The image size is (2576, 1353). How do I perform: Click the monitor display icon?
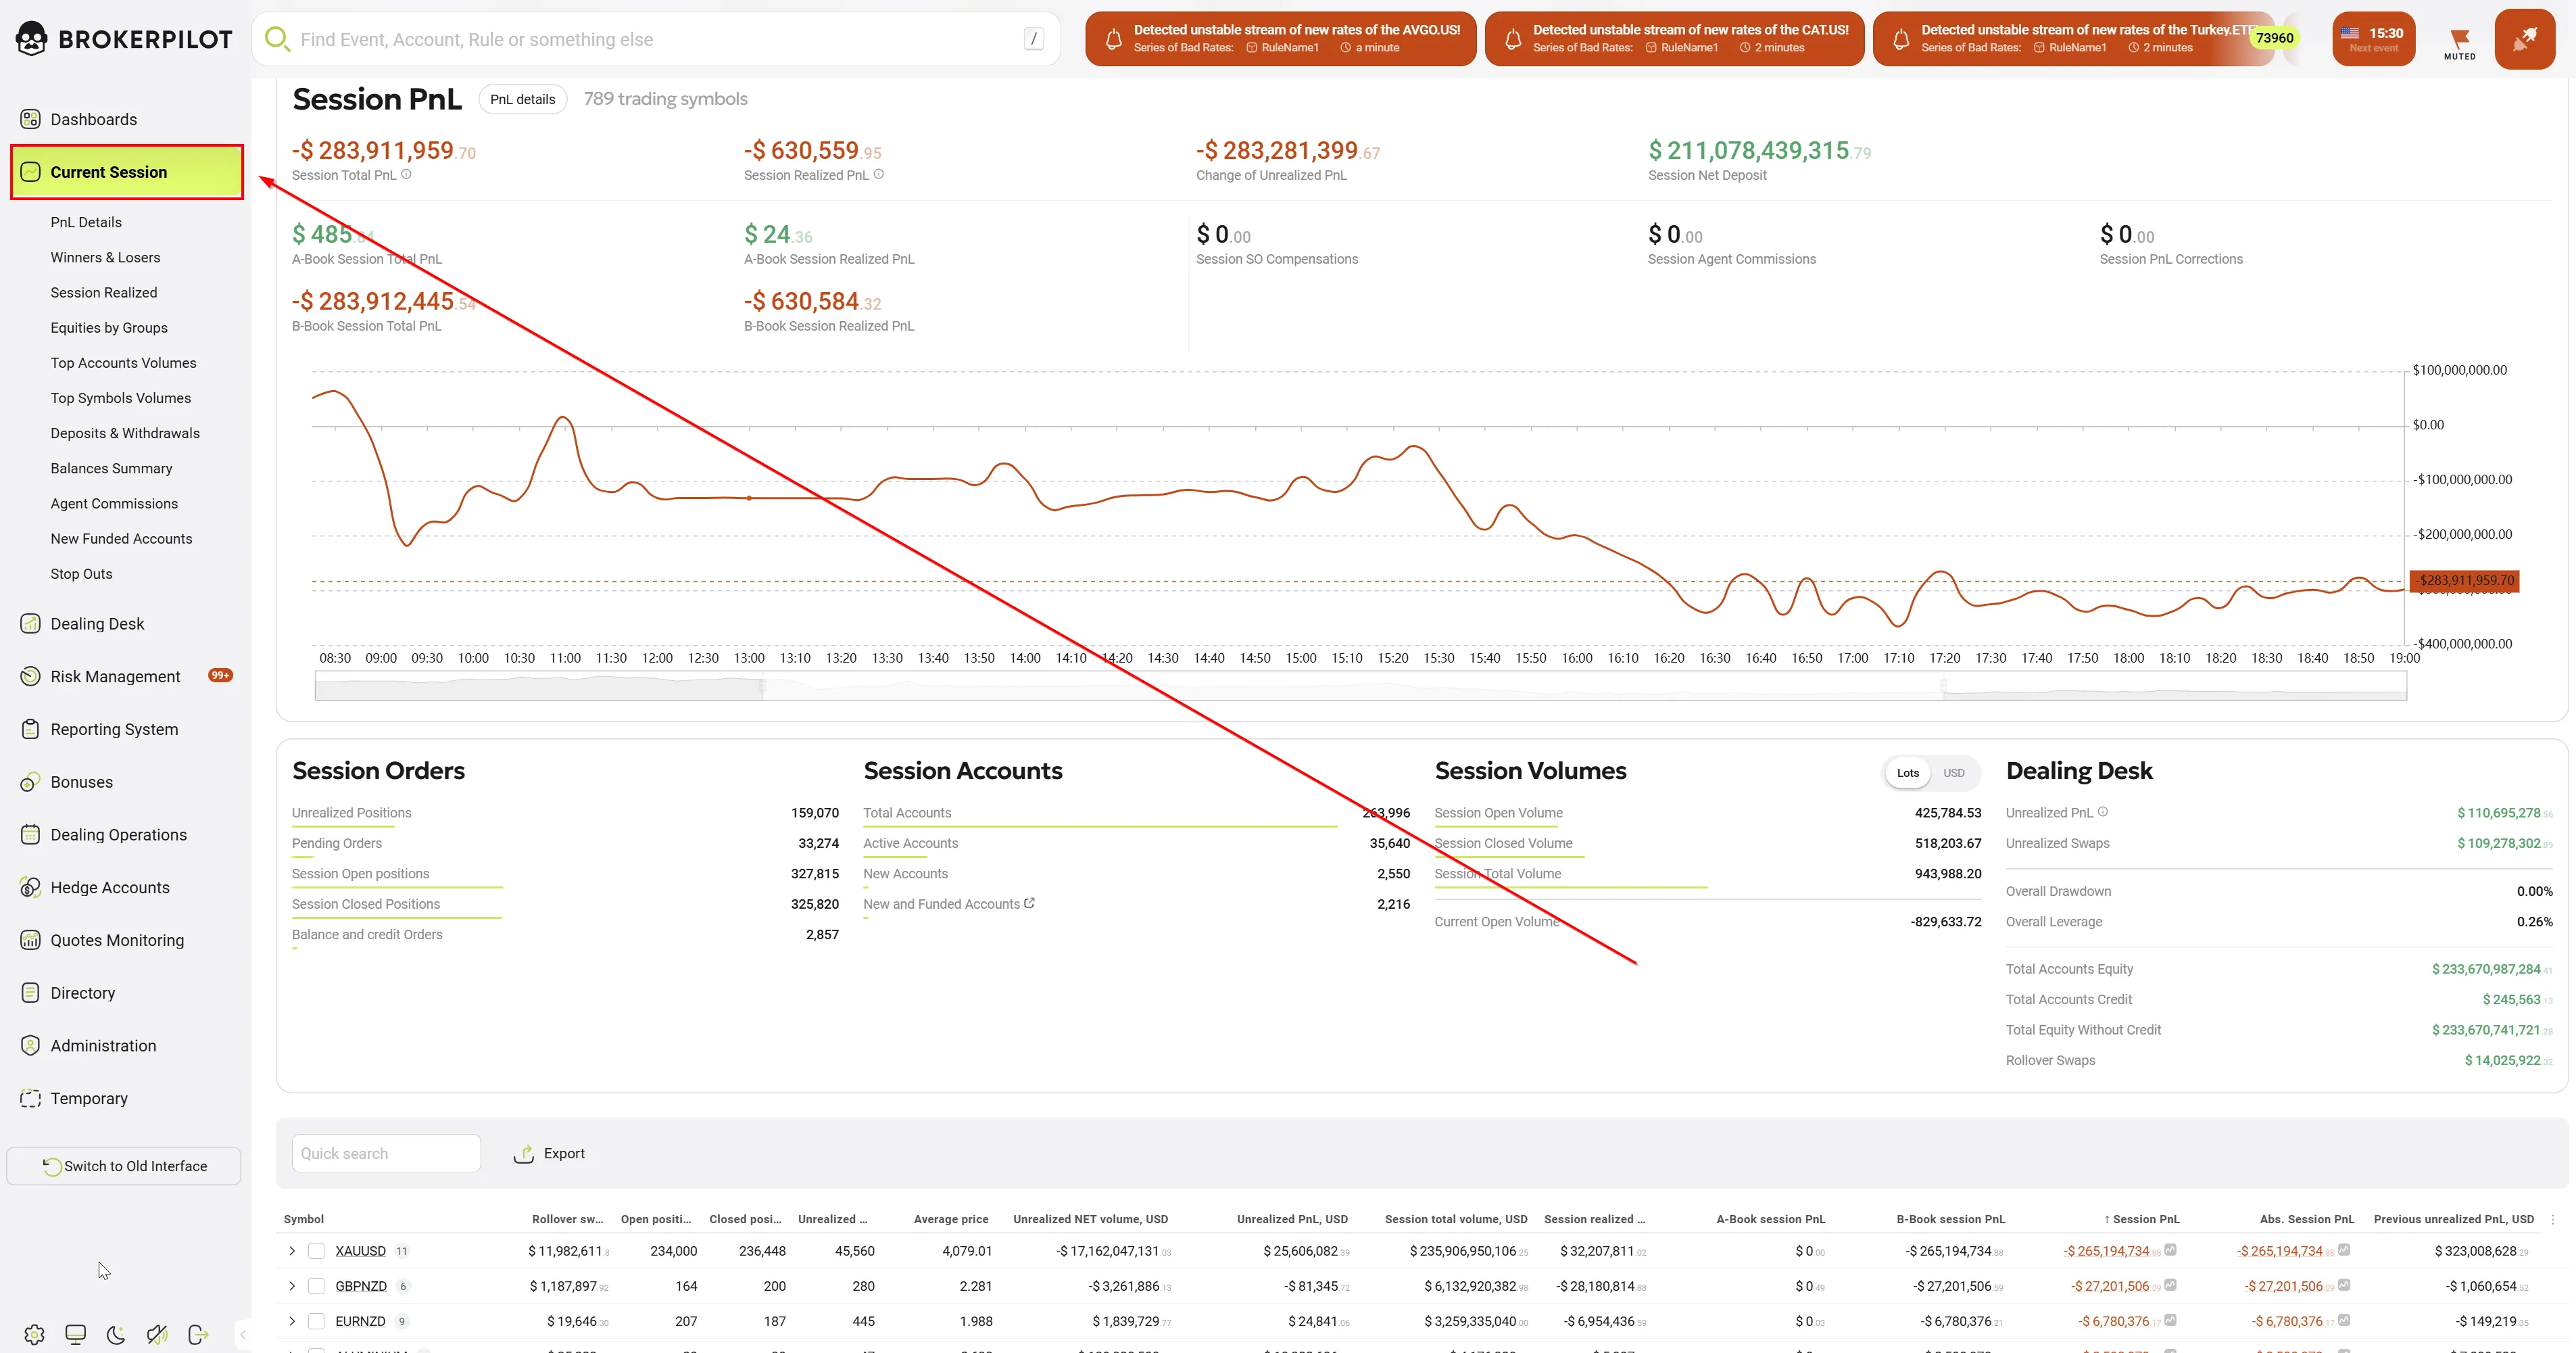point(75,1334)
